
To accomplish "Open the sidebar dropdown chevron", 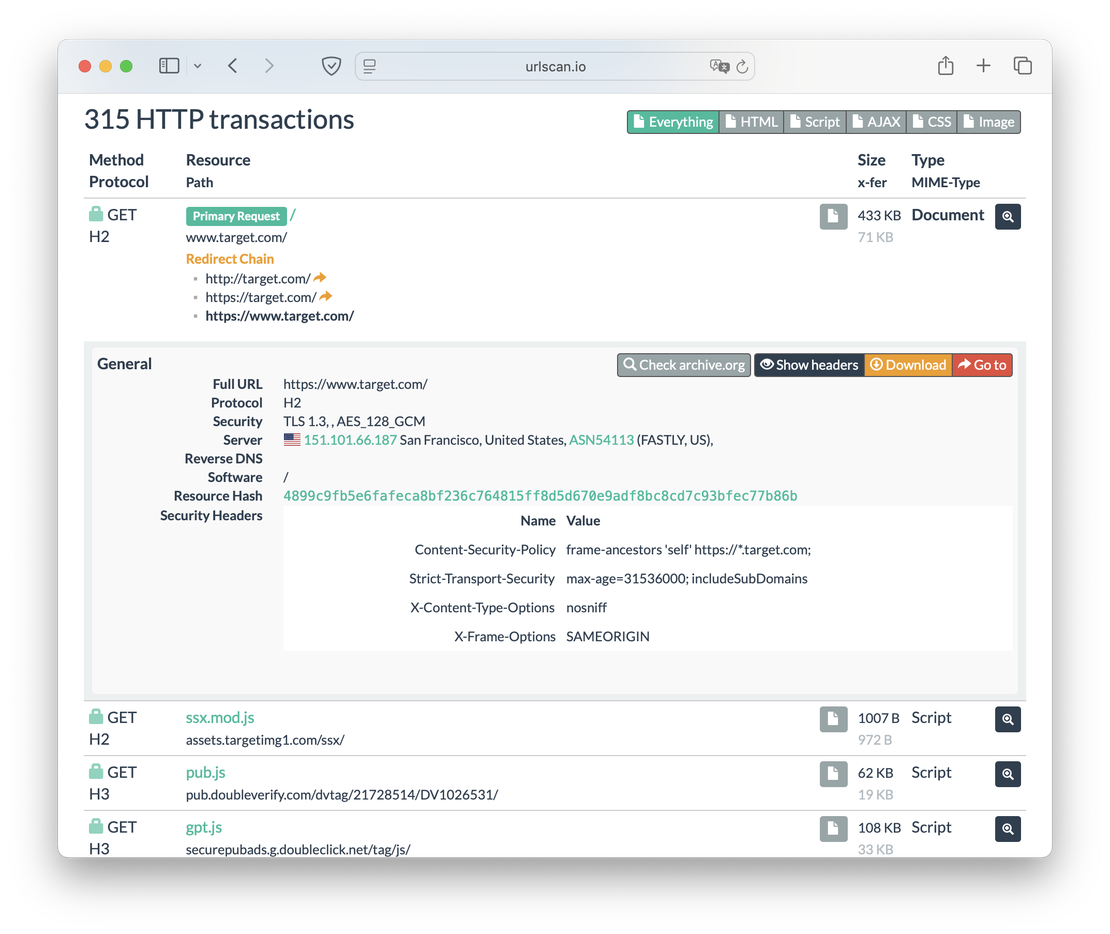I will 197,66.
